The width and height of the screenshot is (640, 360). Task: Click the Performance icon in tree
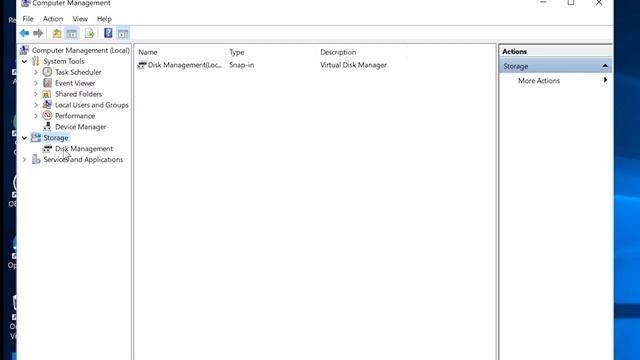tap(47, 116)
